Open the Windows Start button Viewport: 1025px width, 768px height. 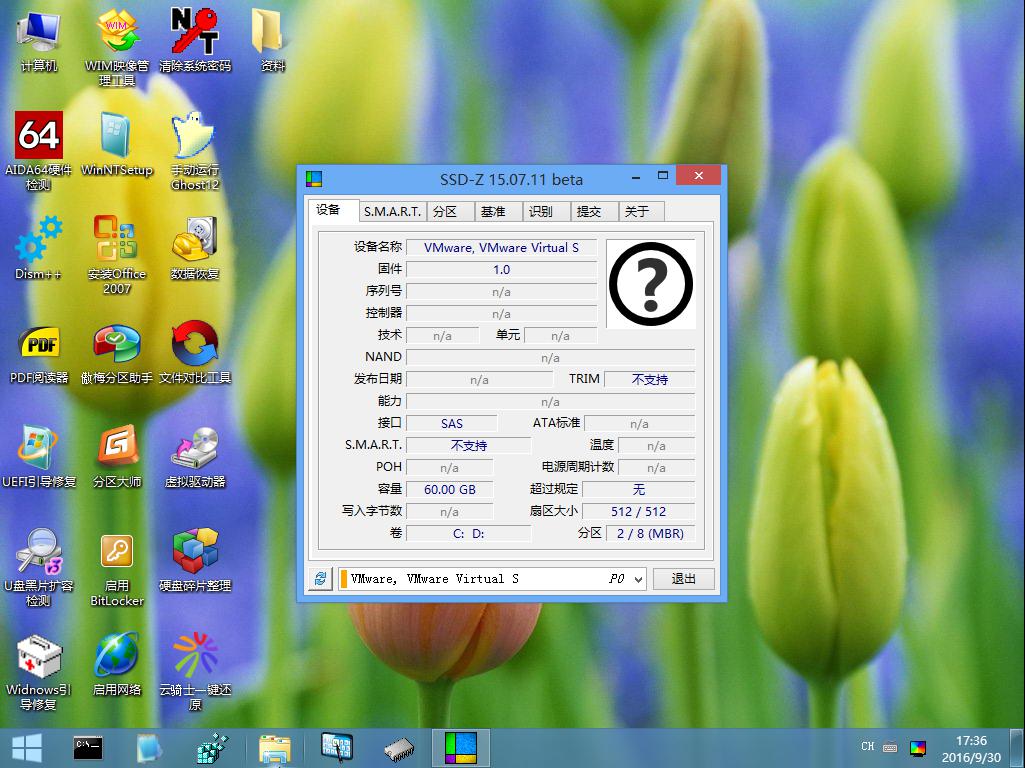click(26, 747)
